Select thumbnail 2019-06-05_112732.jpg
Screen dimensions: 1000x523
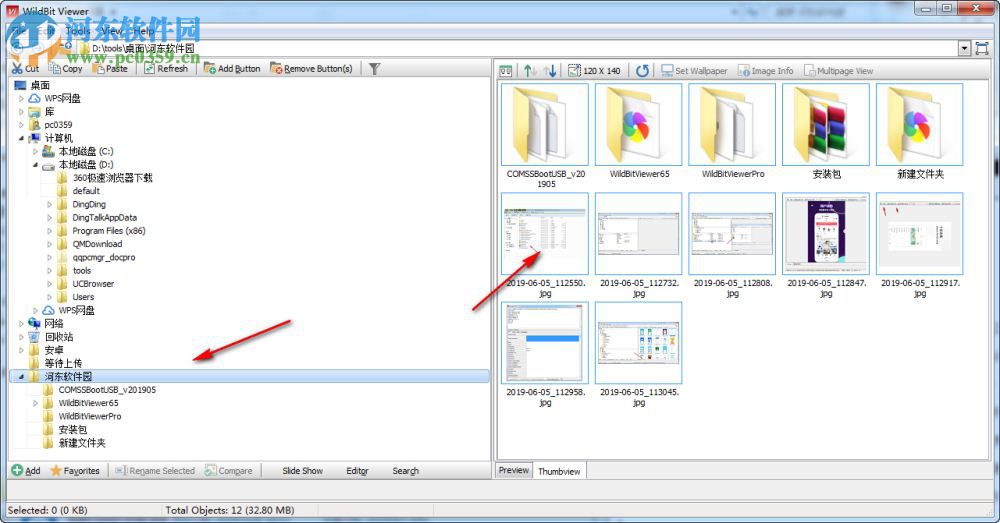(638, 234)
